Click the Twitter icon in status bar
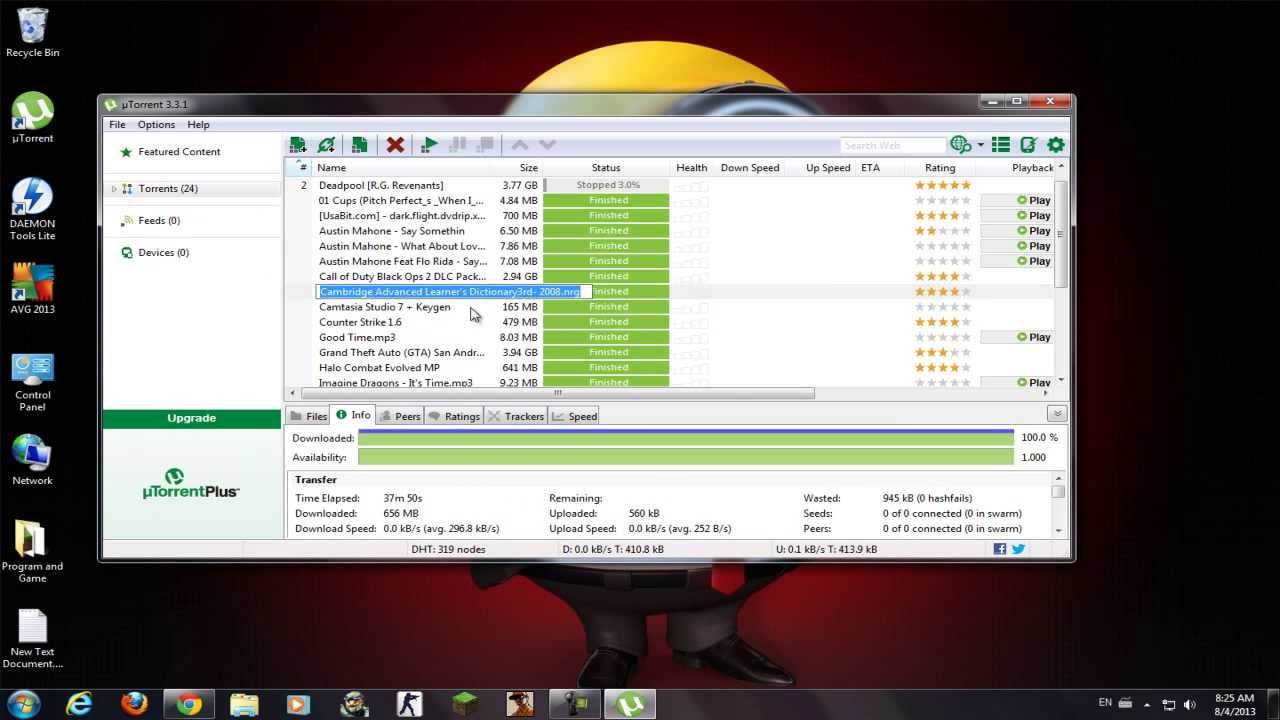Image resolution: width=1280 pixels, height=720 pixels. 1018,549
